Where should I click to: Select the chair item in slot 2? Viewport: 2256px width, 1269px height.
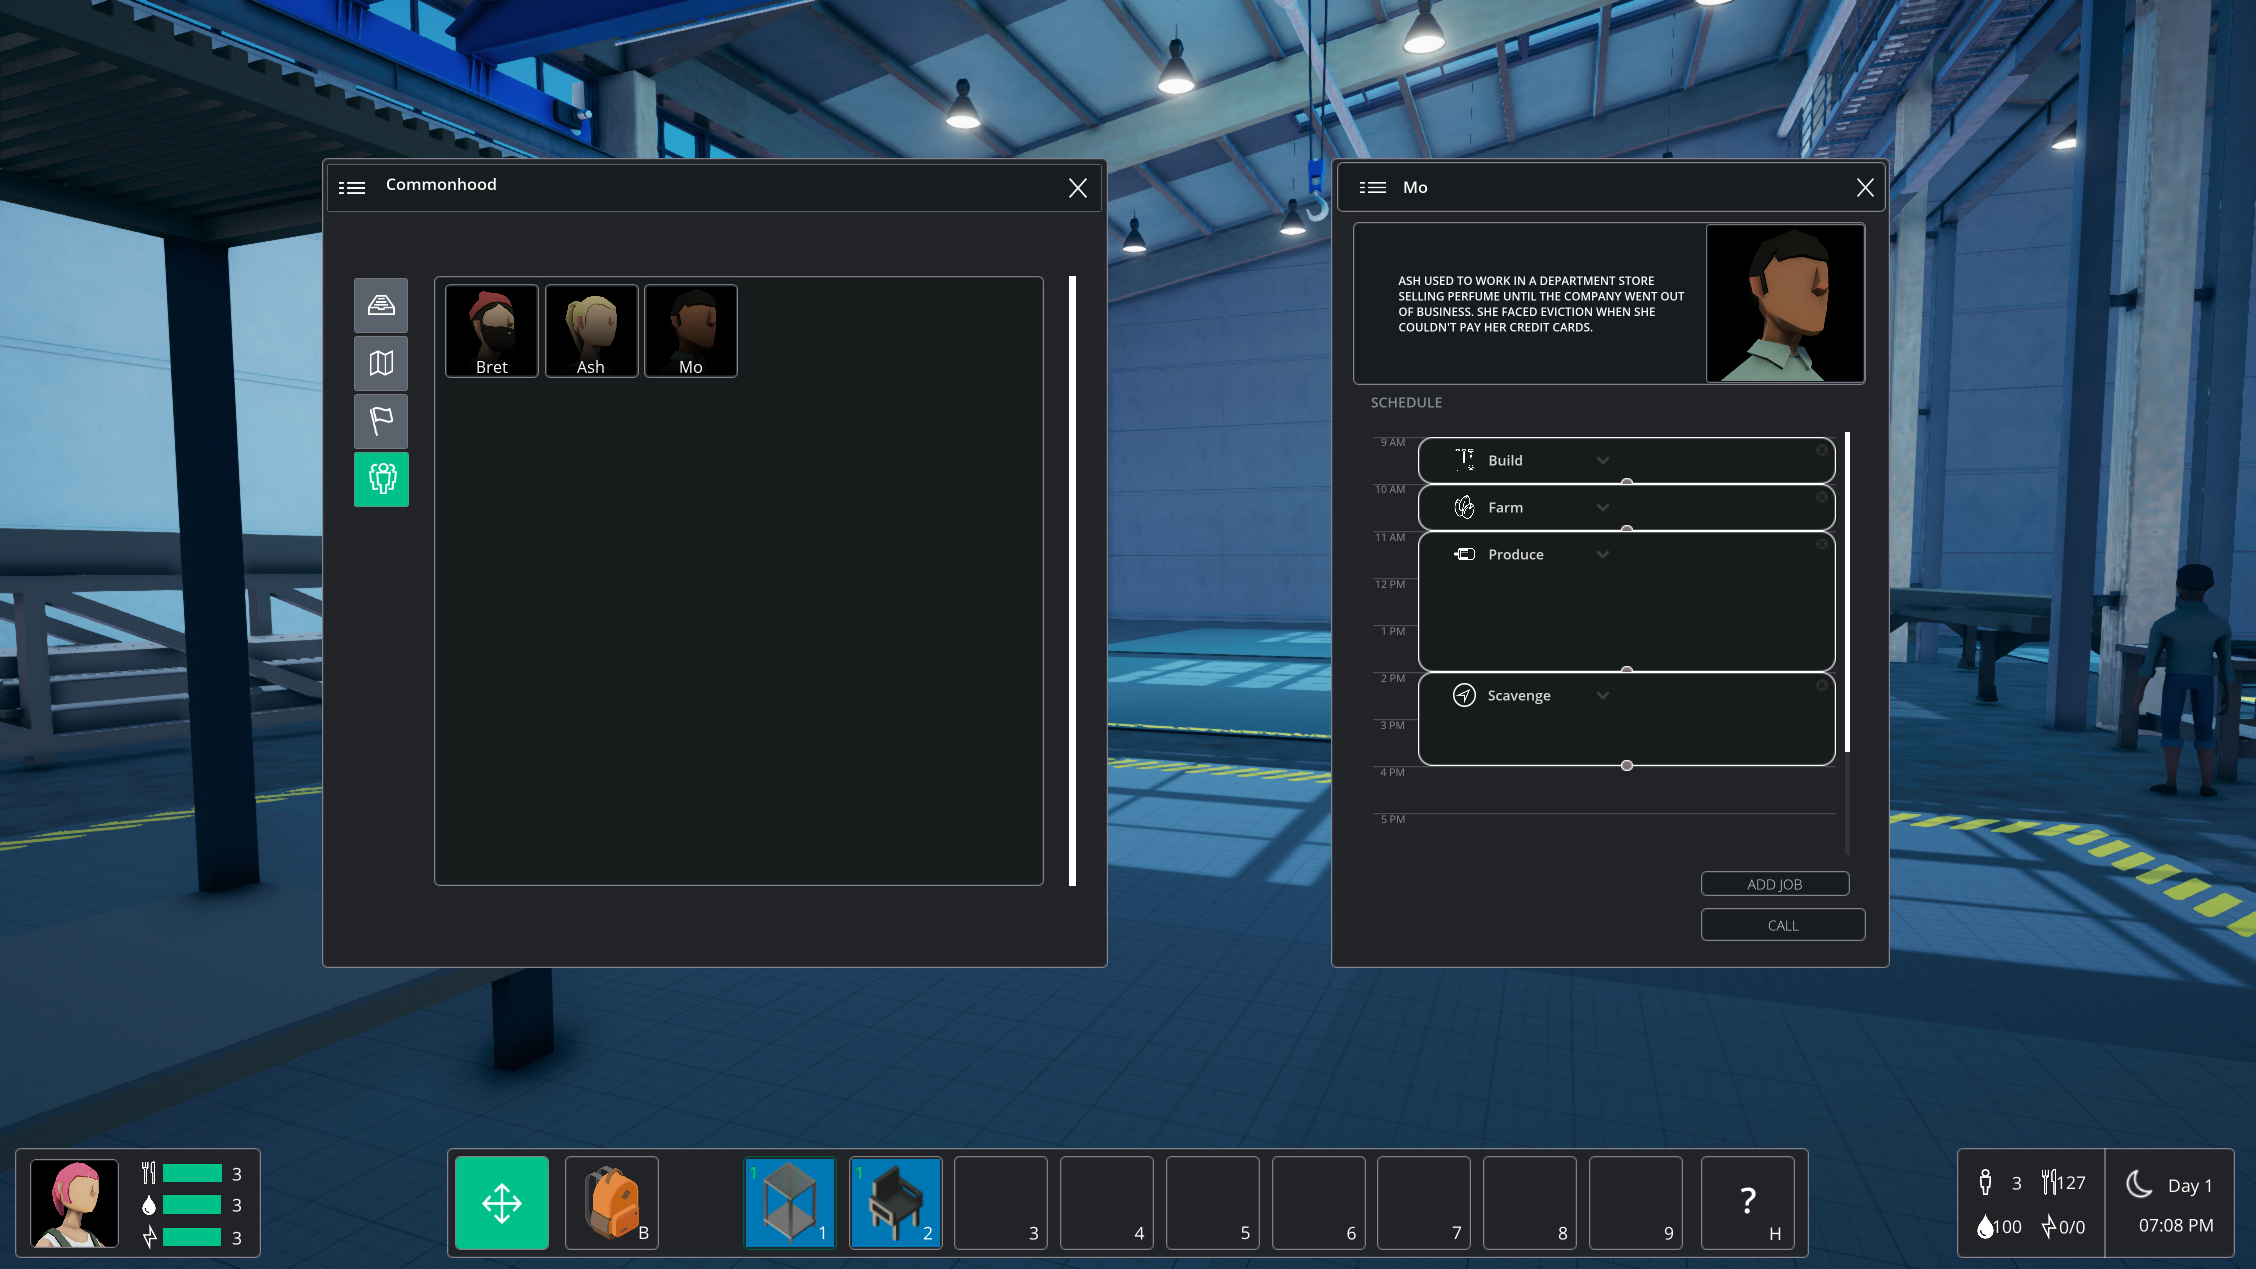[896, 1203]
